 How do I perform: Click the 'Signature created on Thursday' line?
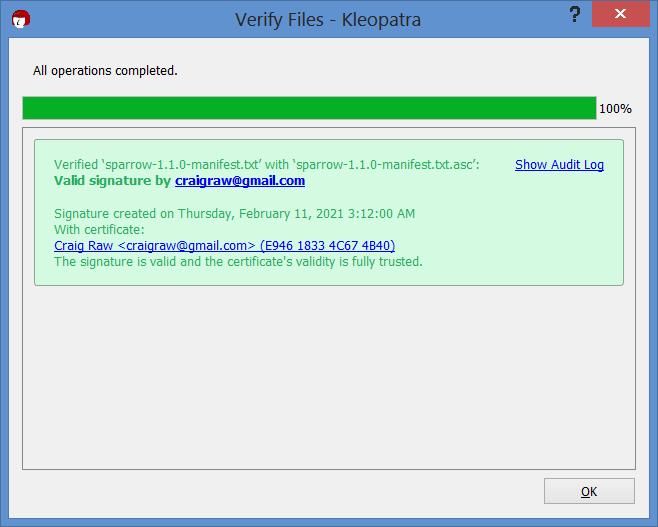coord(235,214)
